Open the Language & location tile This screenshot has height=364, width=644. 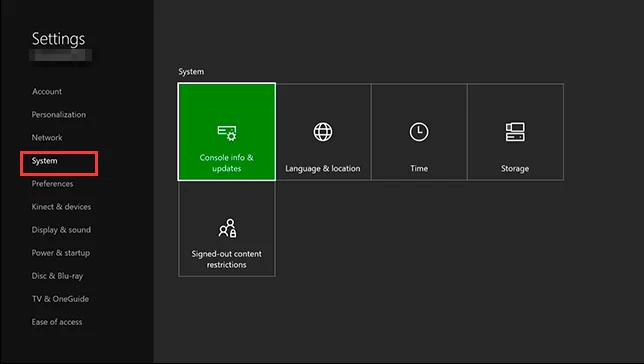pos(323,132)
